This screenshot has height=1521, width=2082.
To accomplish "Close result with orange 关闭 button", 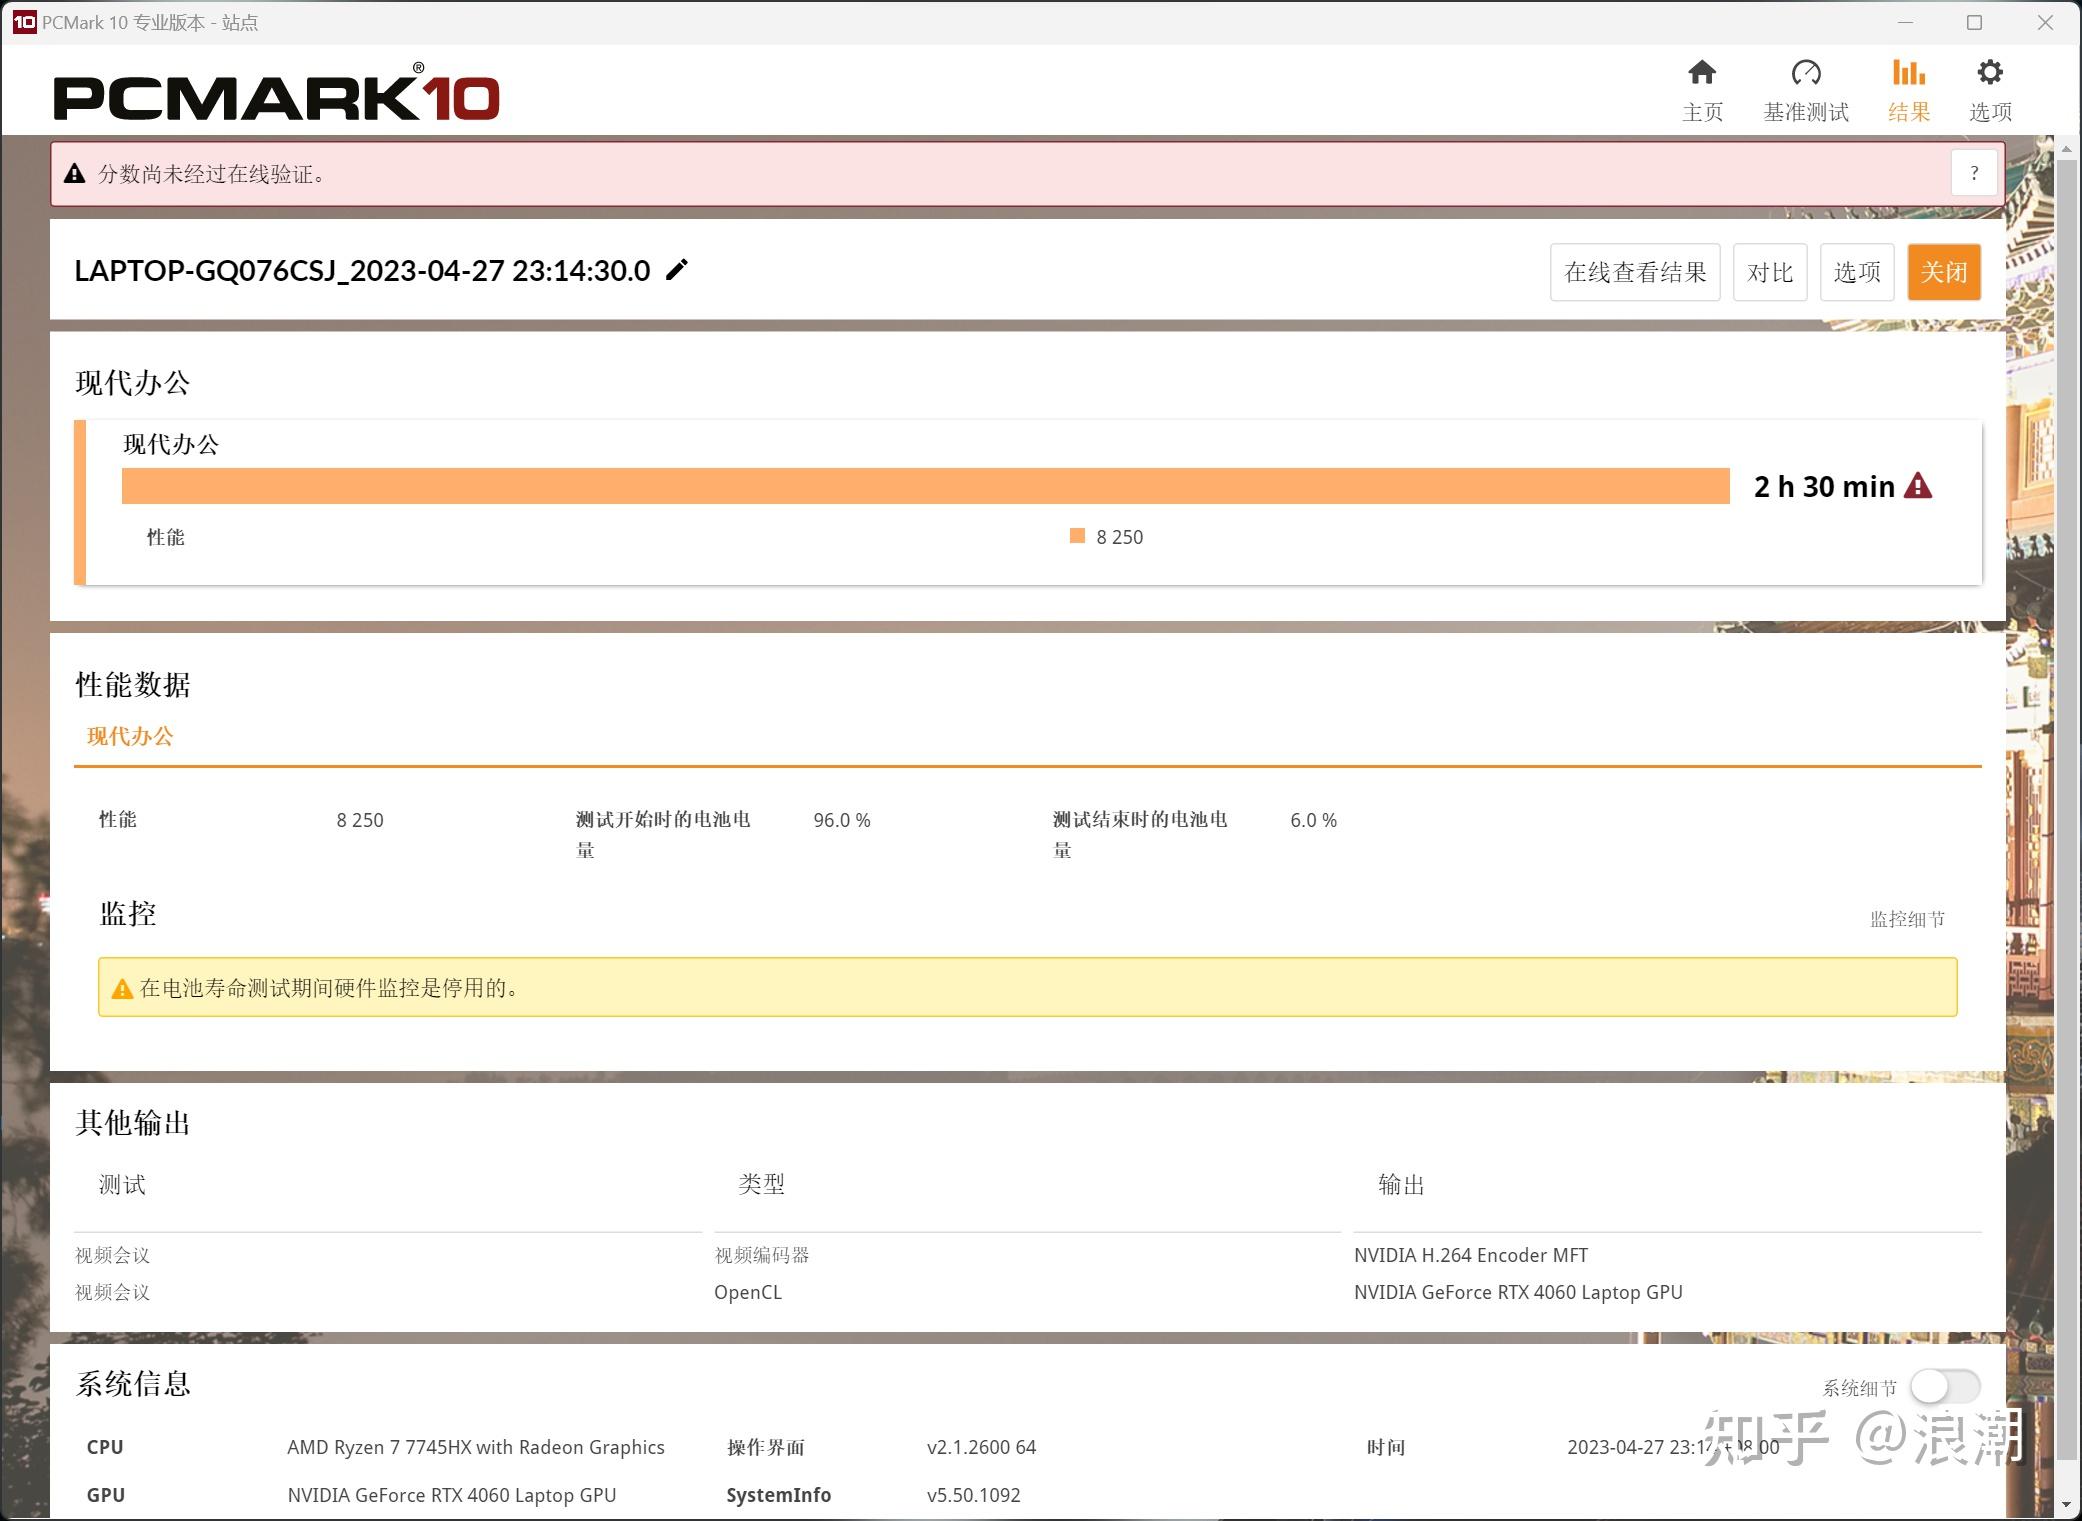I will 1944,272.
